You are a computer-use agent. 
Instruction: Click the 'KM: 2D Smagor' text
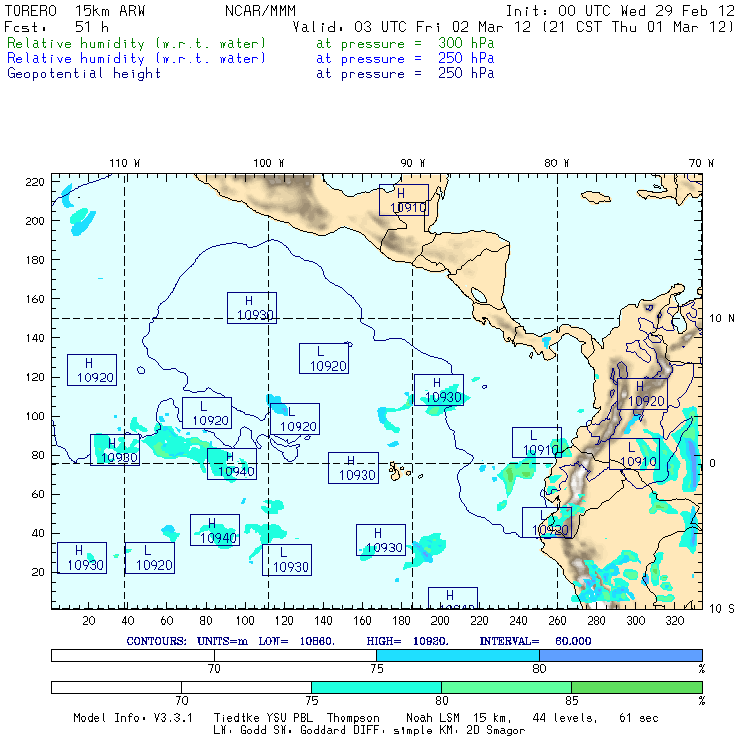click(x=480, y=731)
